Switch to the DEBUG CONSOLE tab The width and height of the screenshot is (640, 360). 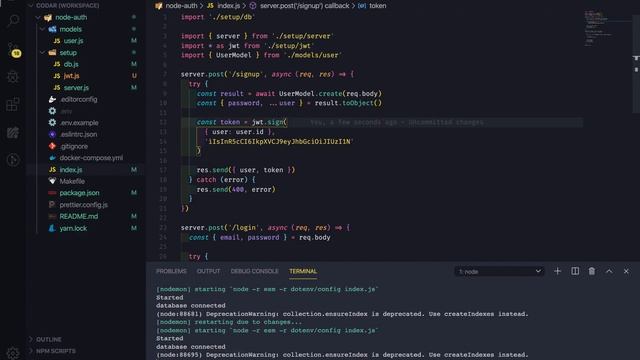point(254,271)
